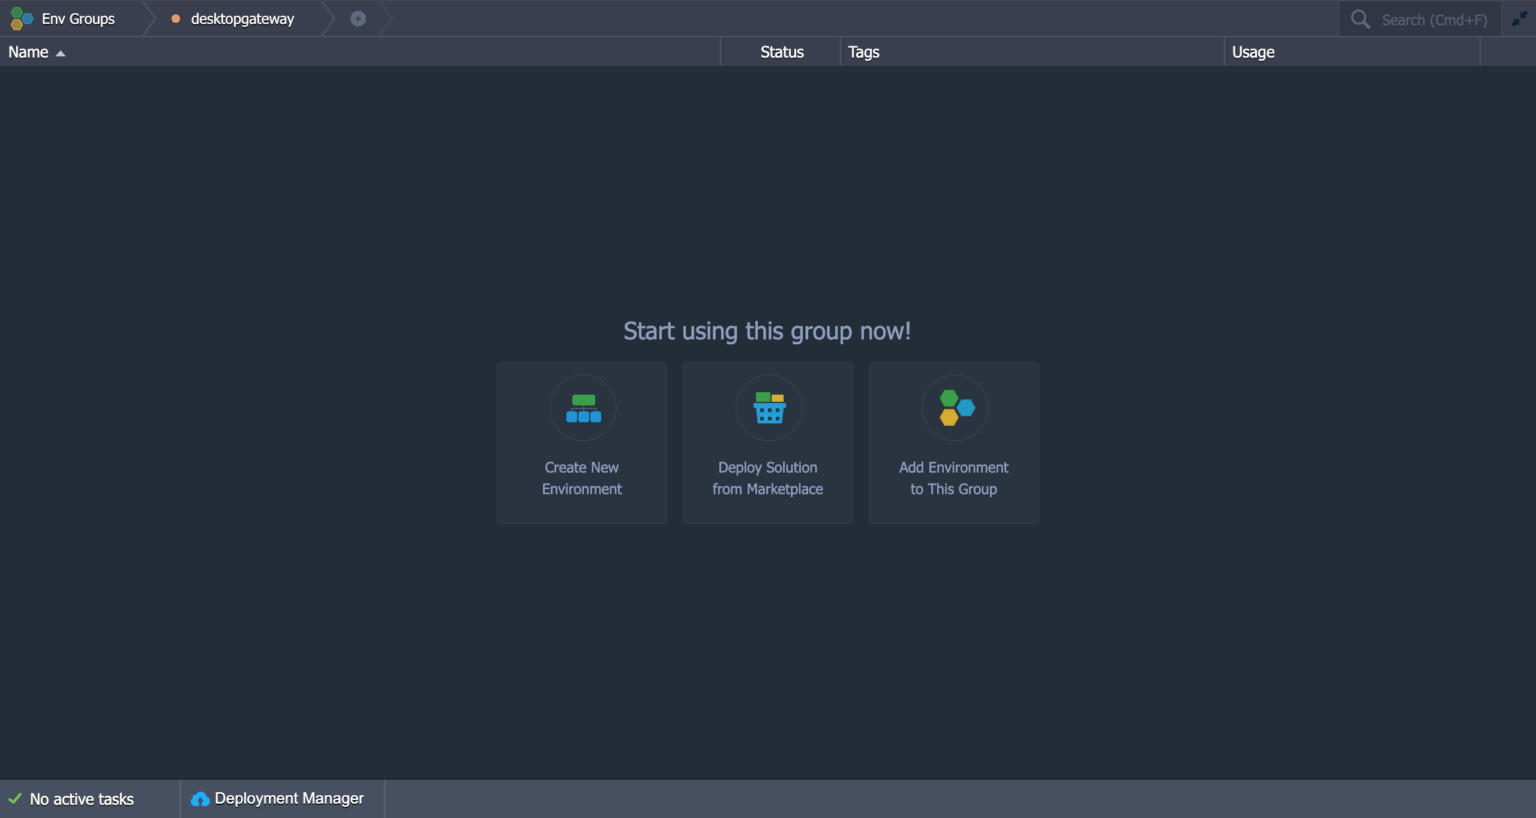1536x818 pixels.
Task: Click the Marketplace shopping basket icon
Action: [x=768, y=407]
